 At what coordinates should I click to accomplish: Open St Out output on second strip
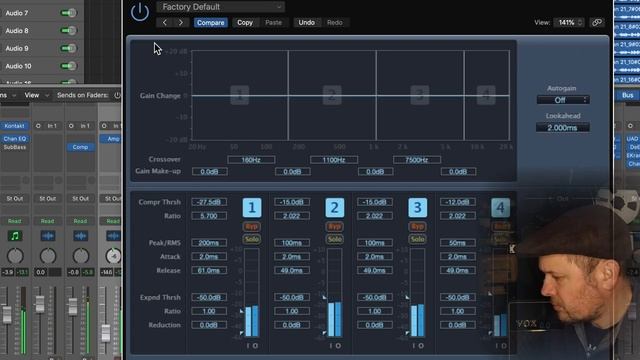pyautogui.click(x=48, y=199)
